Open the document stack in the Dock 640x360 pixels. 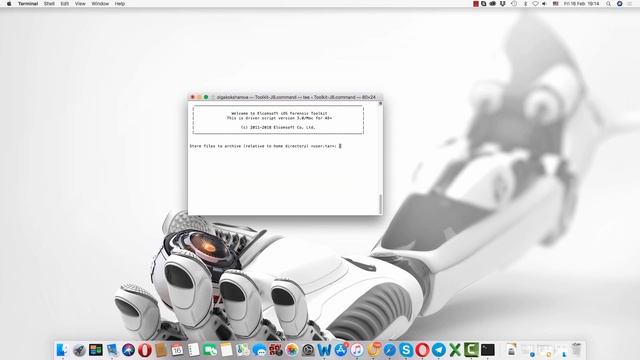[511, 350]
